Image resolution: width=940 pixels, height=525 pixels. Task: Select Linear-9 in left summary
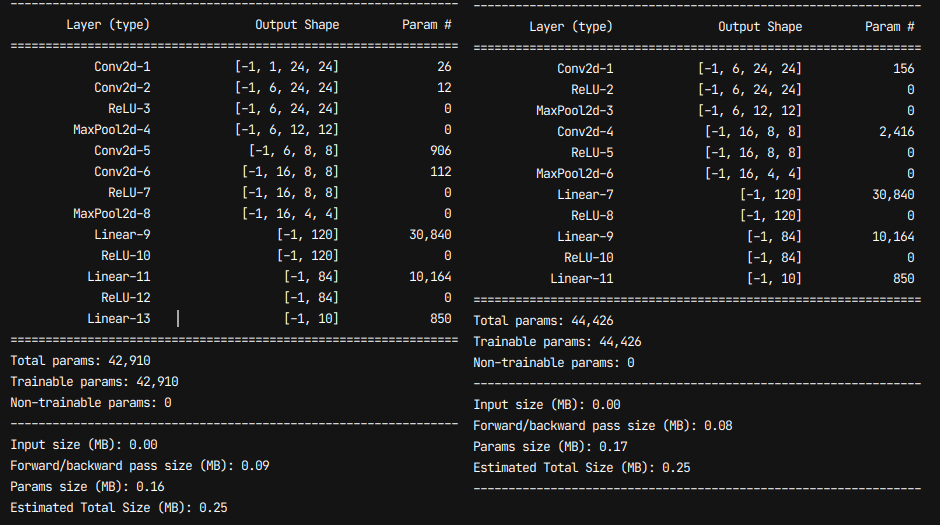tap(122, 234)
